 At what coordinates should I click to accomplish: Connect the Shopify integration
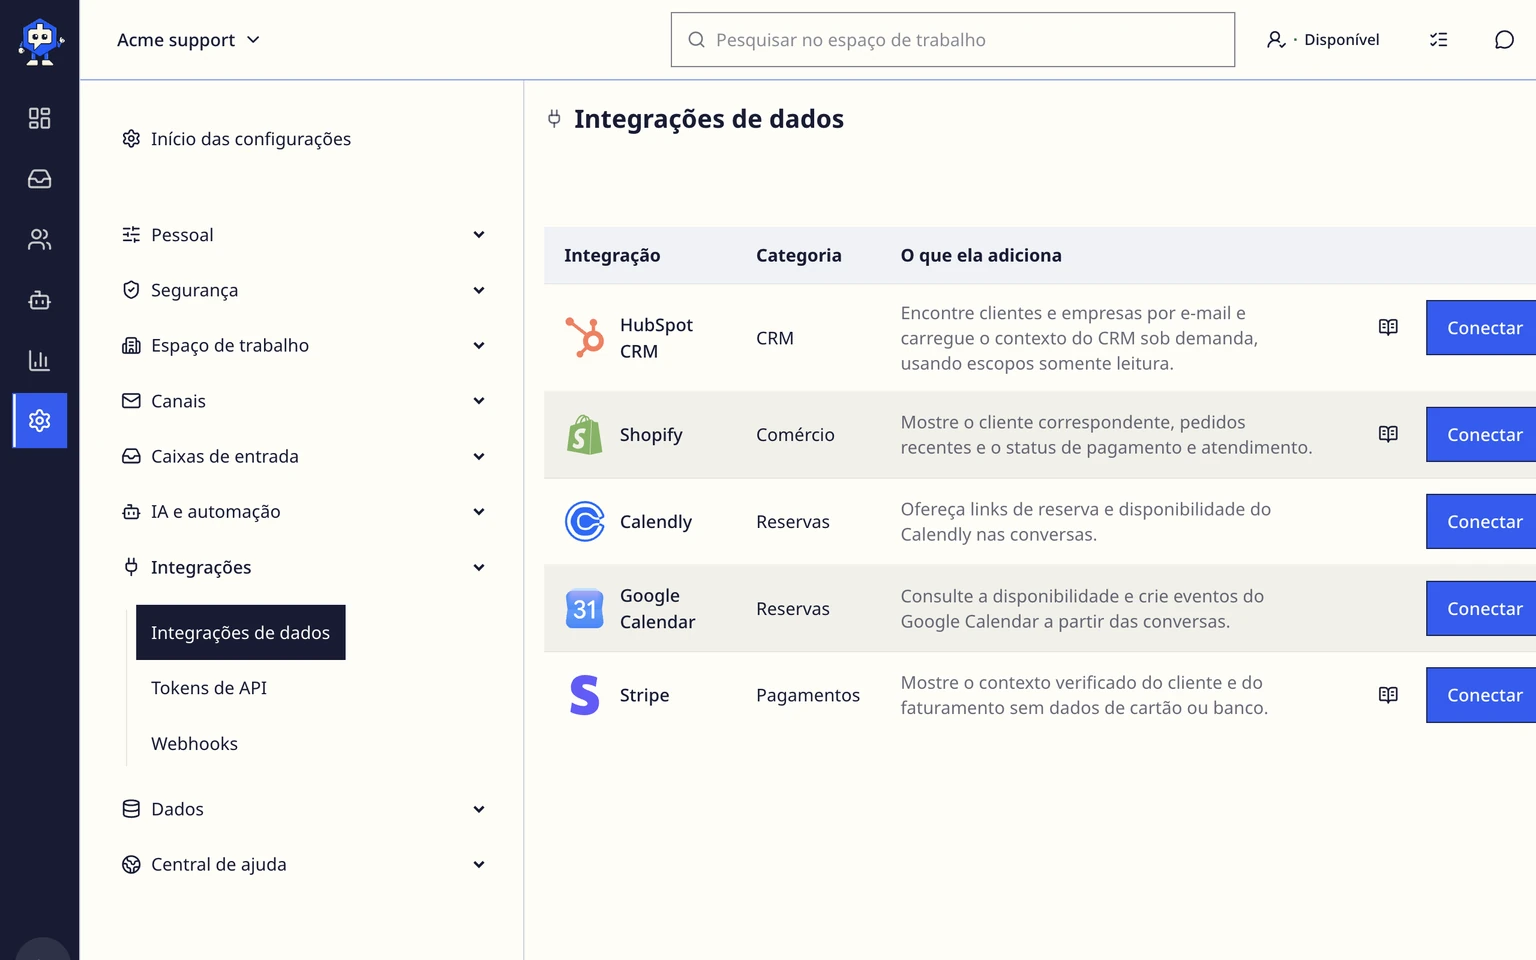coord(1481,434)
